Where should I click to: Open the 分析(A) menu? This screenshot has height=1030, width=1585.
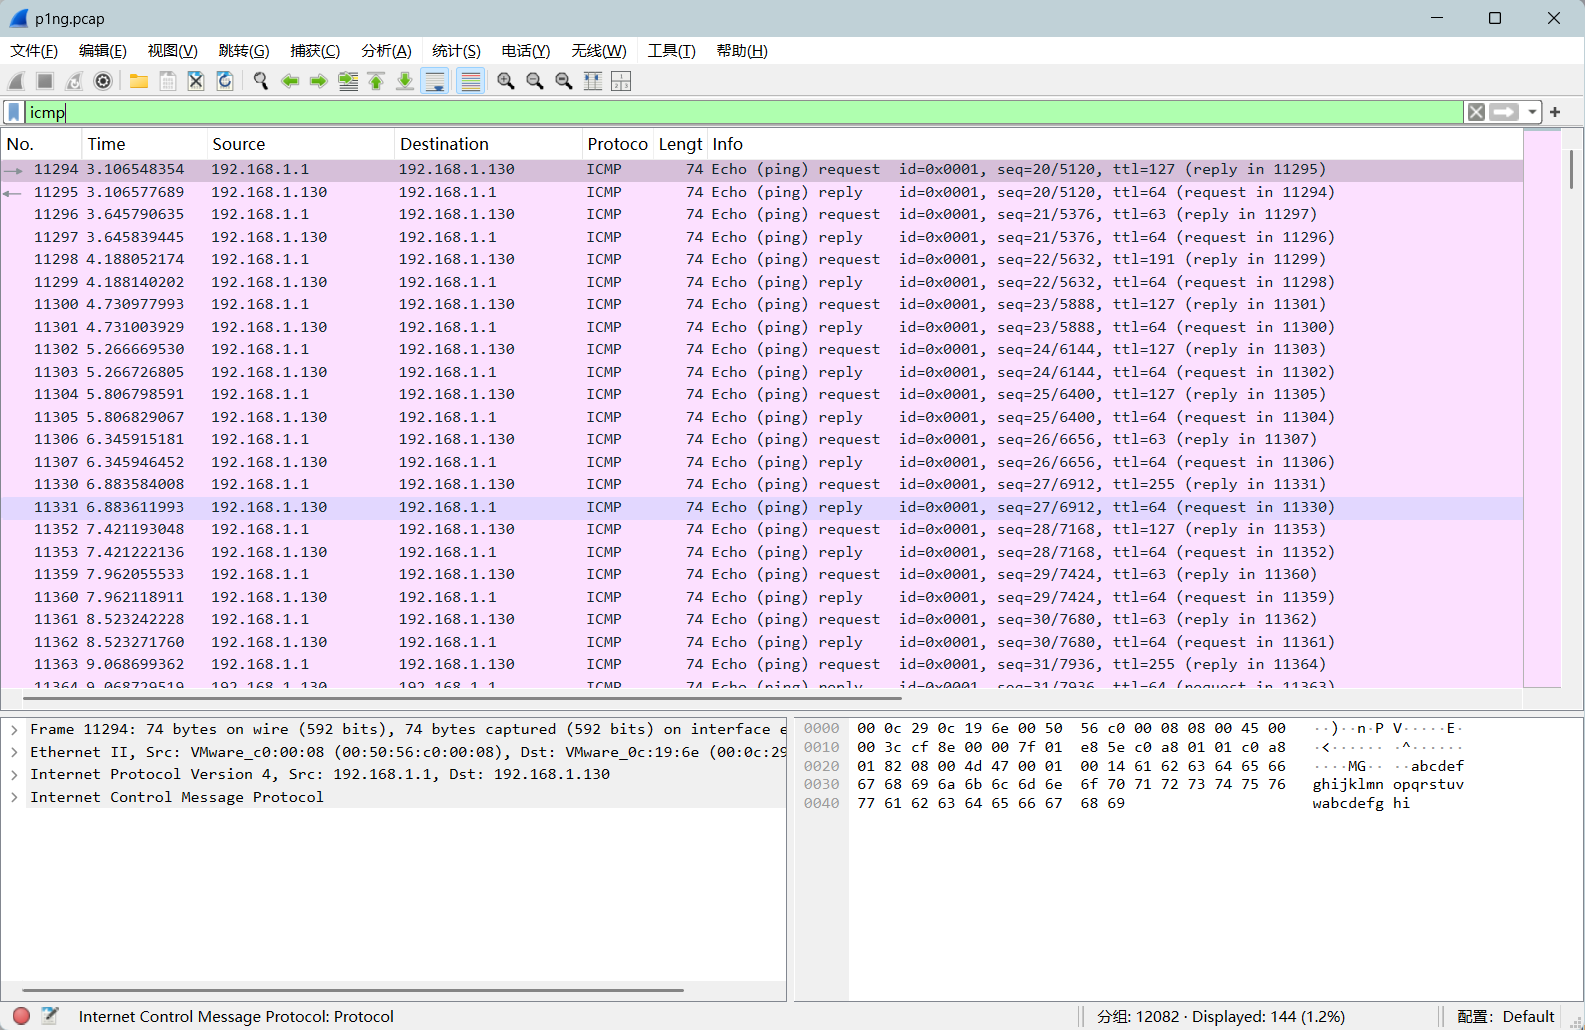386,51
